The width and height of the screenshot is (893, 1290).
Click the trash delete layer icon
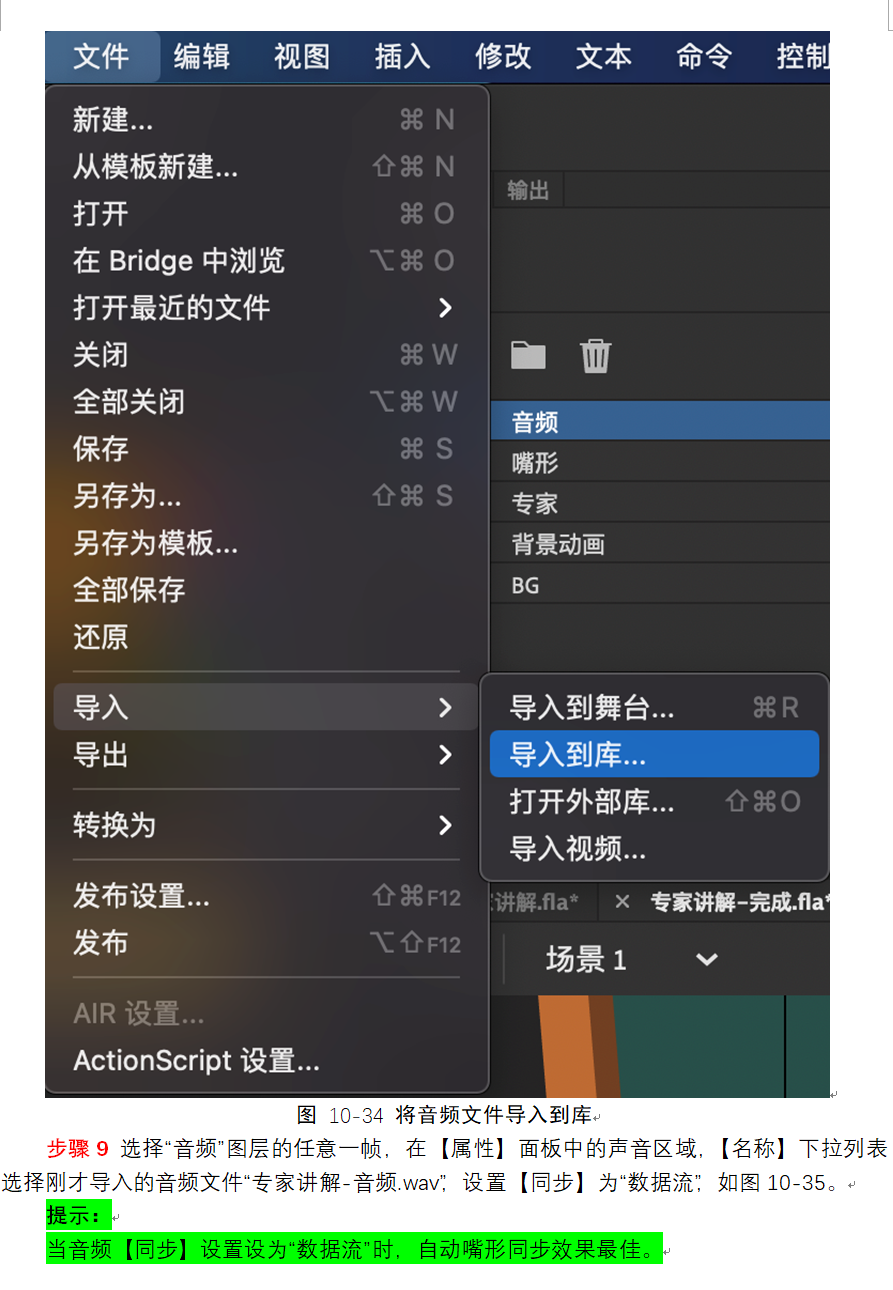tap(596, 355)
